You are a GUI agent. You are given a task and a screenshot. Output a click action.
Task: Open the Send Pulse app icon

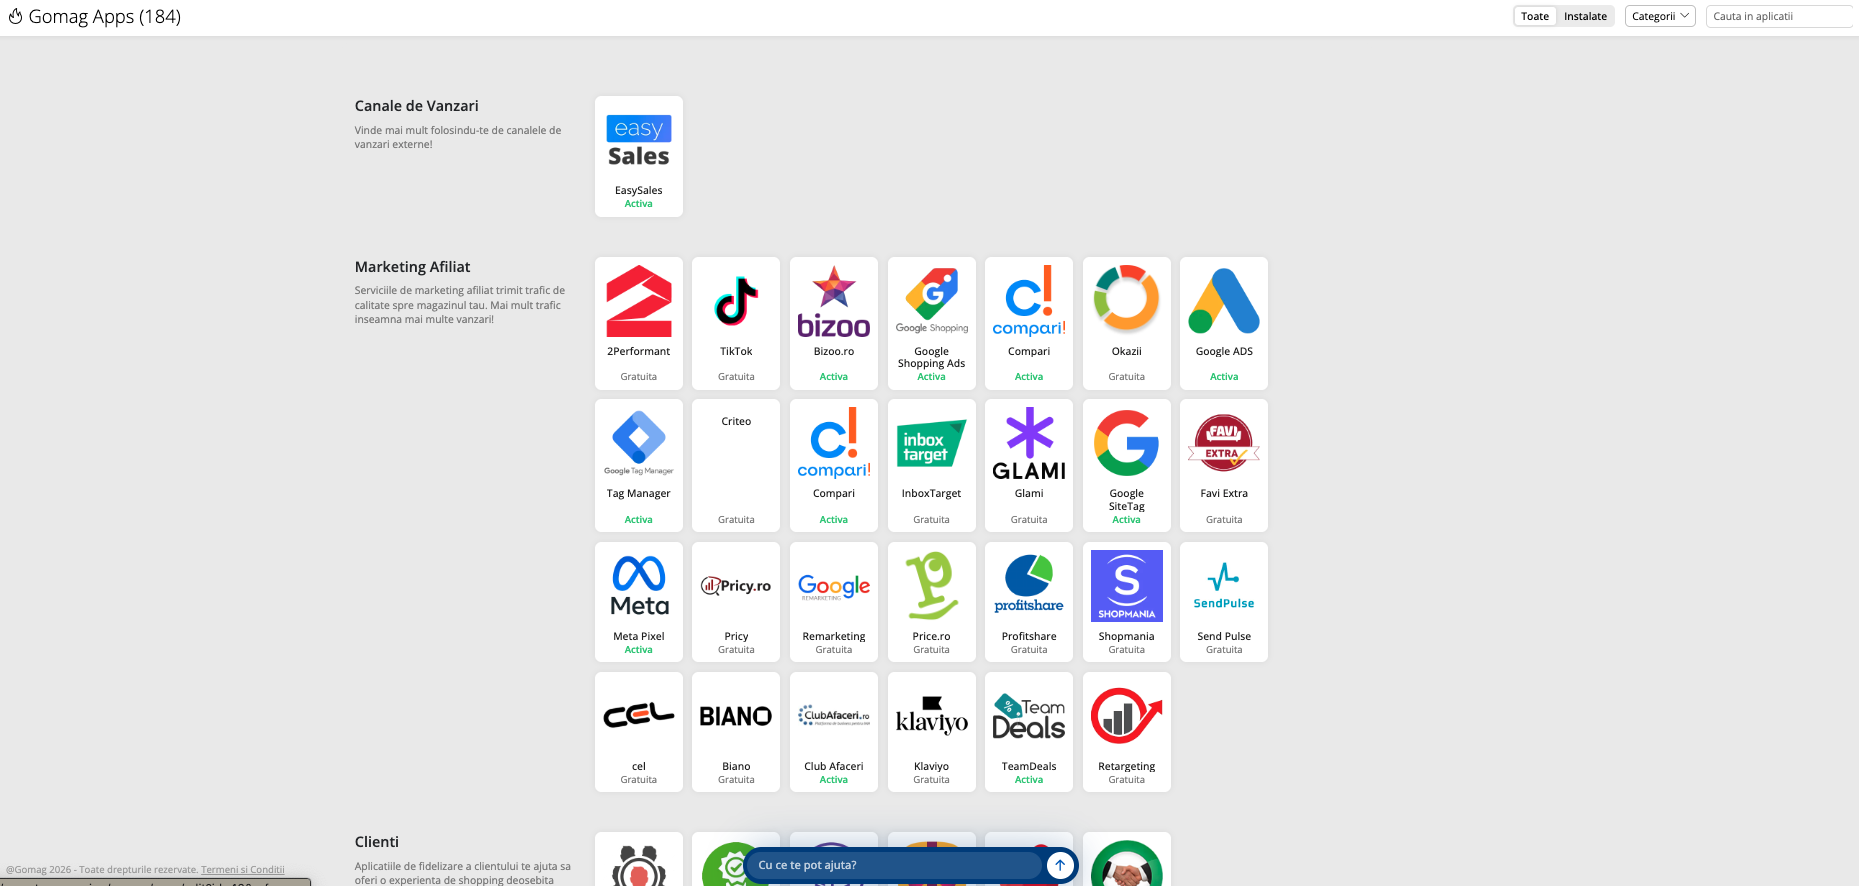pyautogui.click(x=1224, y=586)
